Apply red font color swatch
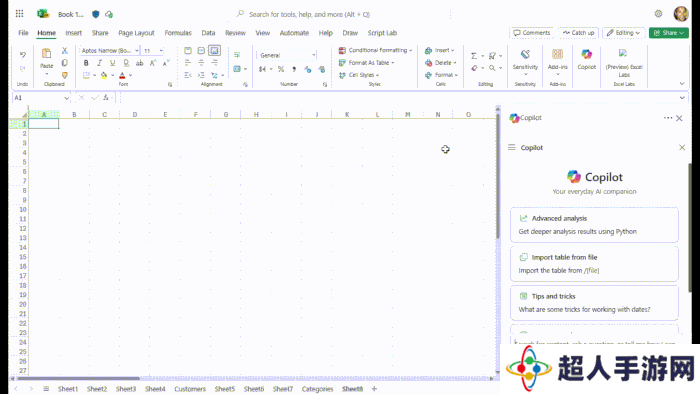 (x=122, y=75)
